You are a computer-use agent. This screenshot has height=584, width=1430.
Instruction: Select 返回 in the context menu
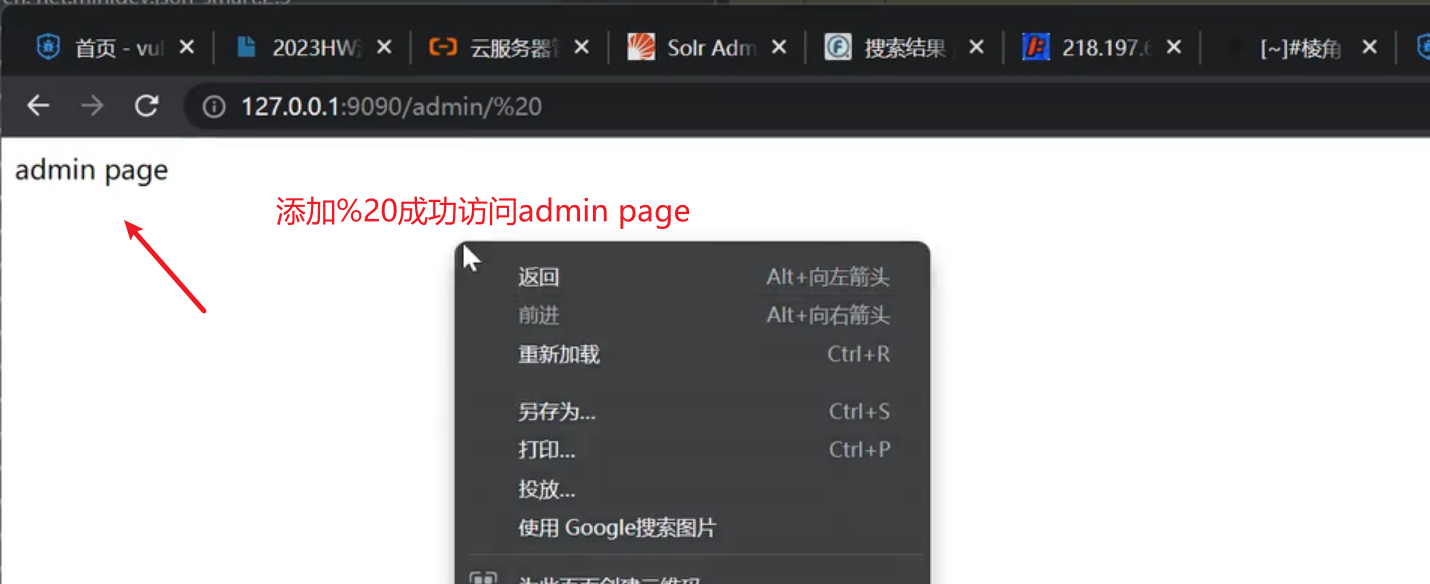pos(538,278)
